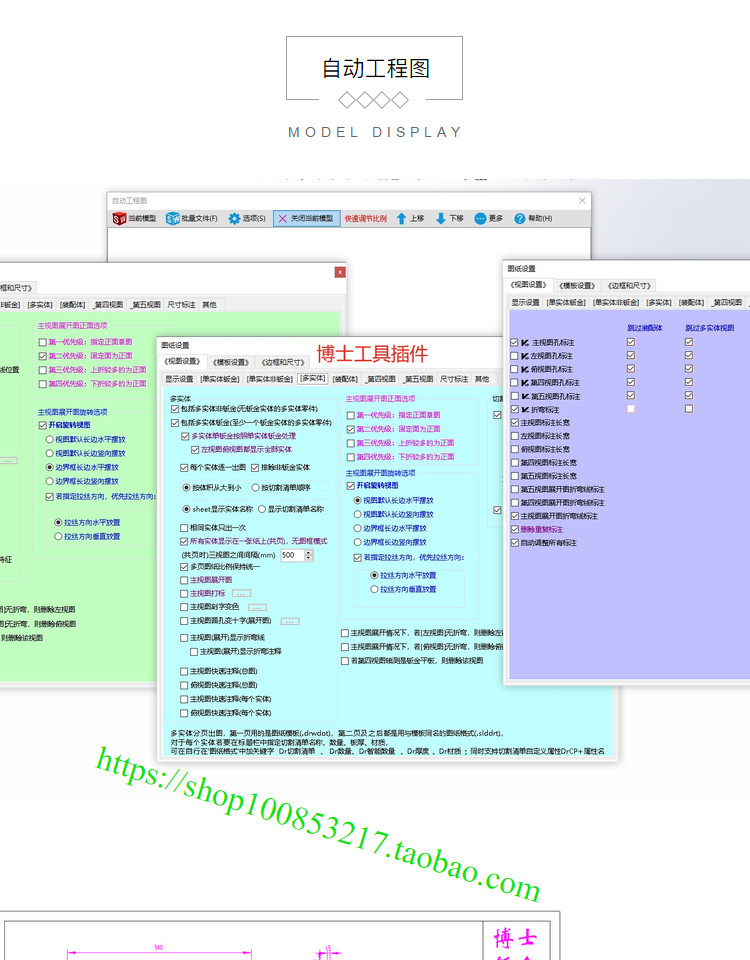The height and width of the screenshot is (960, 750).
Task: Enable 主视图展开图 checkbox in cyan dialog
Action: 184,580
